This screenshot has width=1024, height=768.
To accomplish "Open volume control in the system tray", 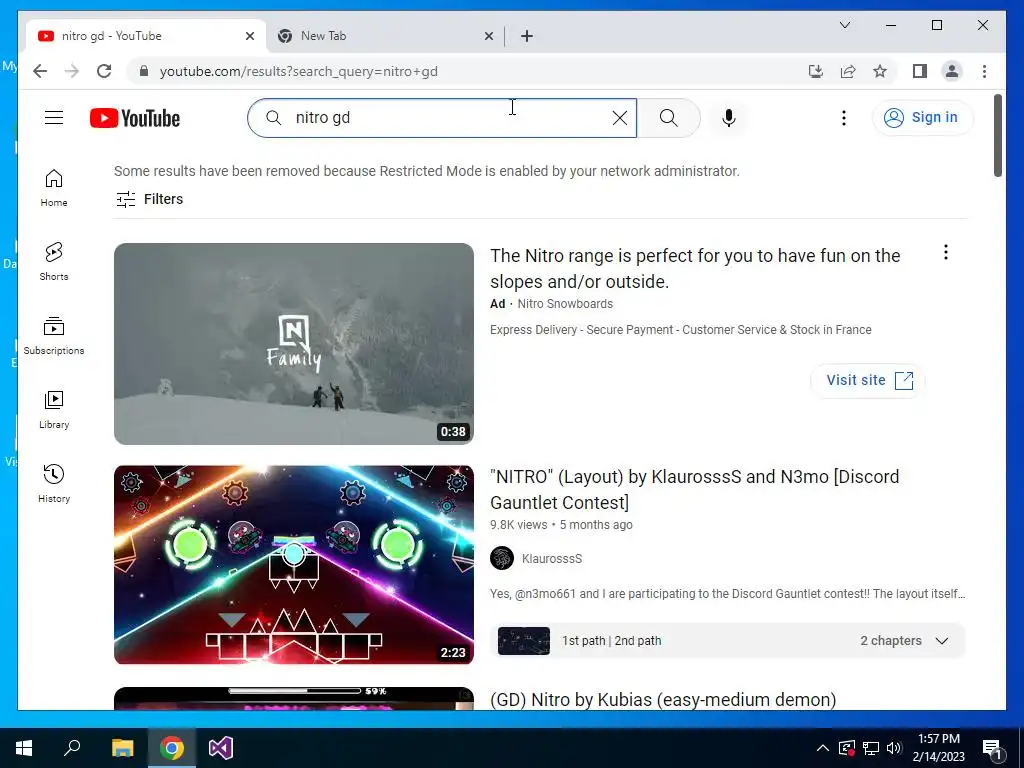I will pyautogui.click(x=894, y=748).
